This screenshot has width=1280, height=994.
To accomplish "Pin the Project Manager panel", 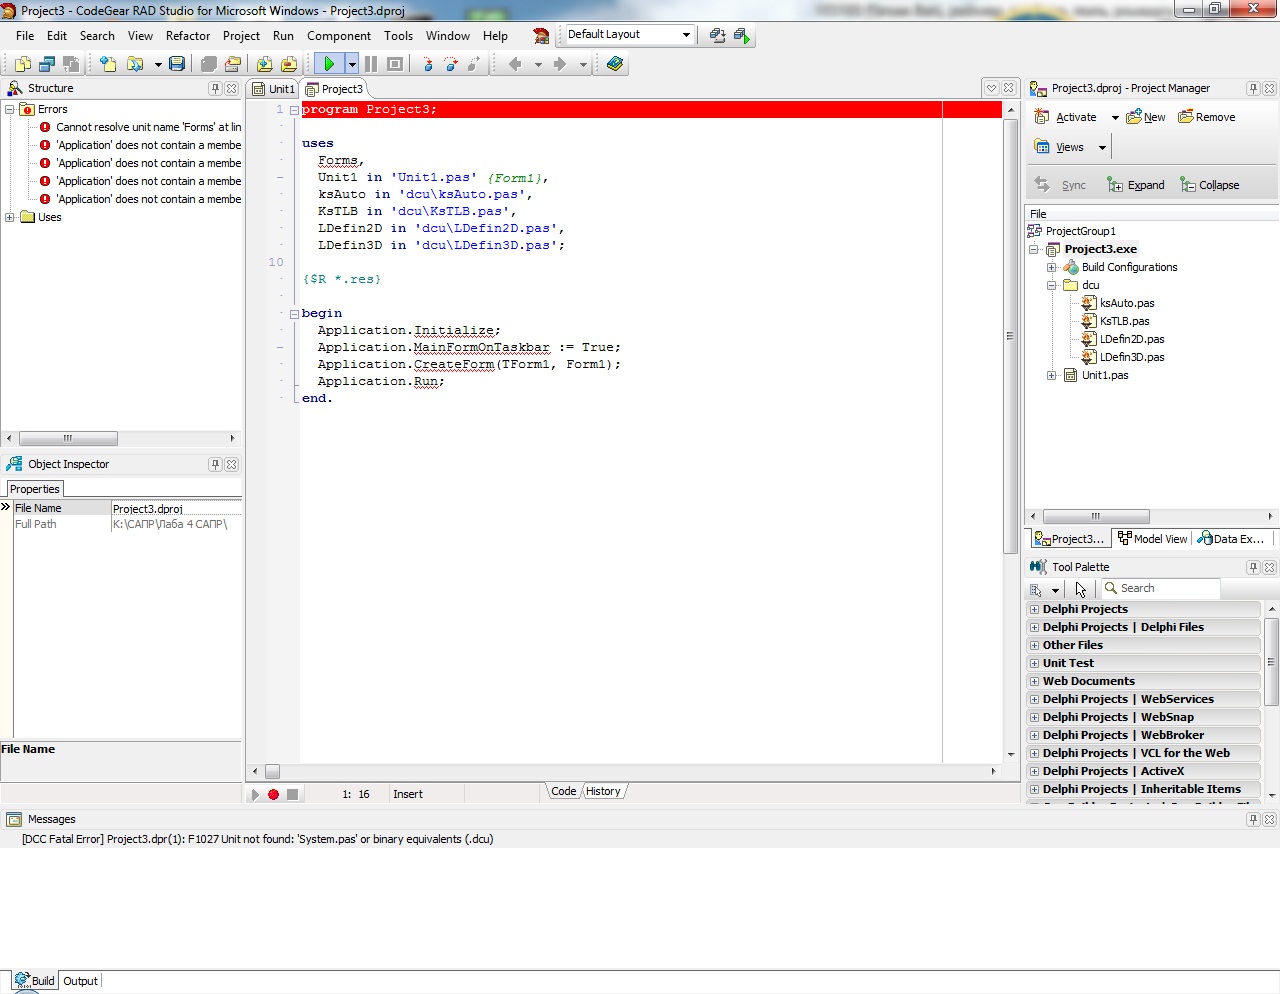I will [x=1252, y=88].
